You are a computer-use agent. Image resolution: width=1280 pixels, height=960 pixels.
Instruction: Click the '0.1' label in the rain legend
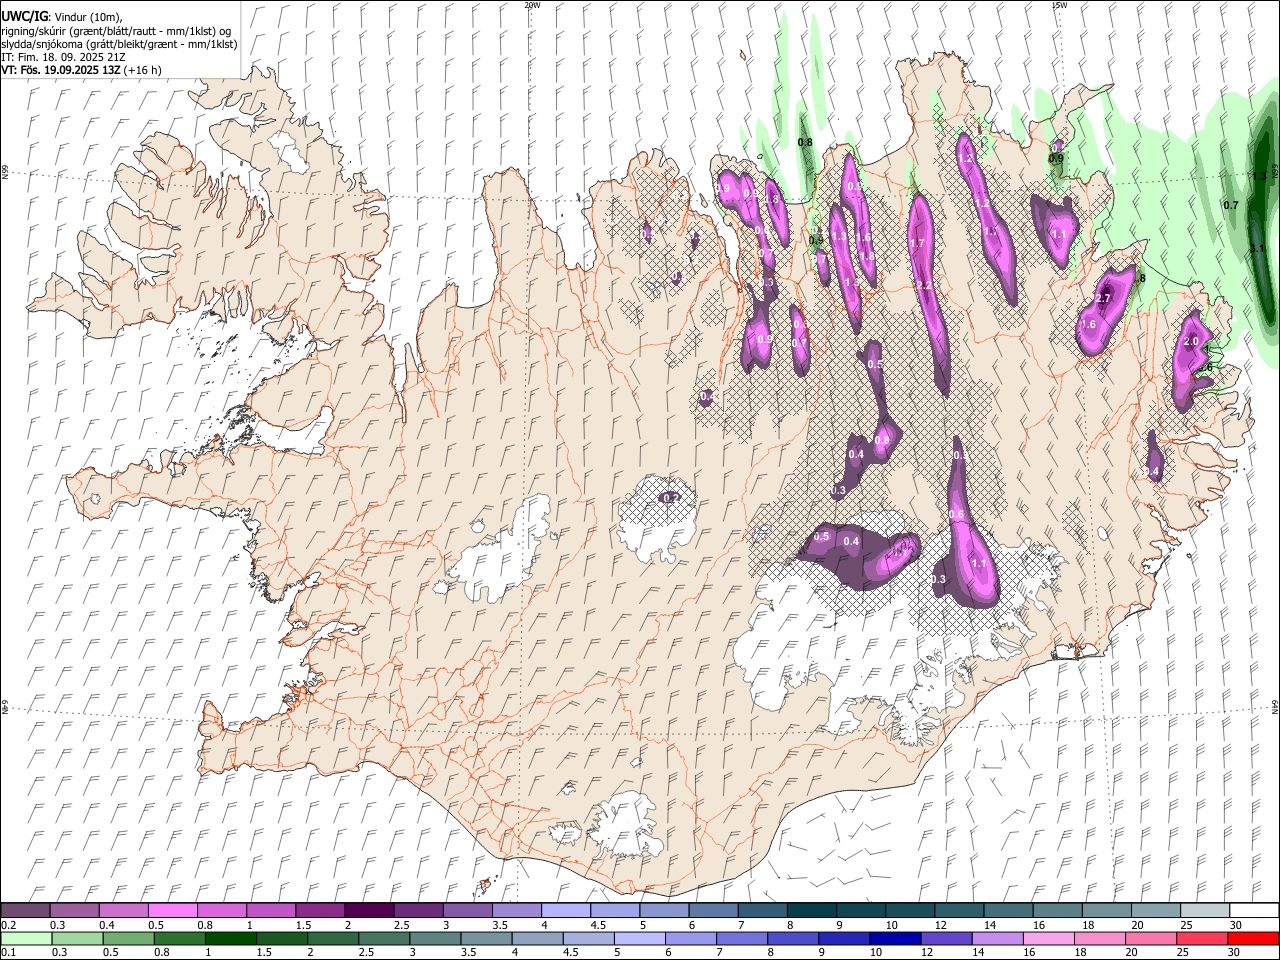pos(8,953)
